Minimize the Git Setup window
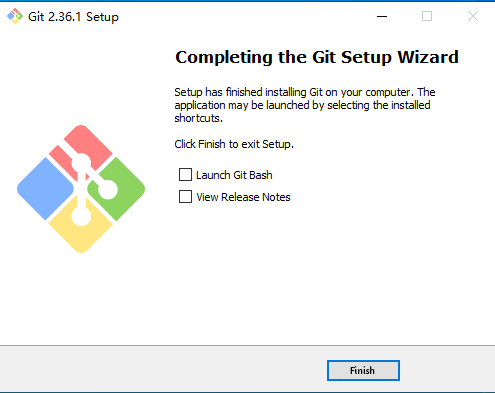Screen dimensions: 495x393 tap(382, 16)
